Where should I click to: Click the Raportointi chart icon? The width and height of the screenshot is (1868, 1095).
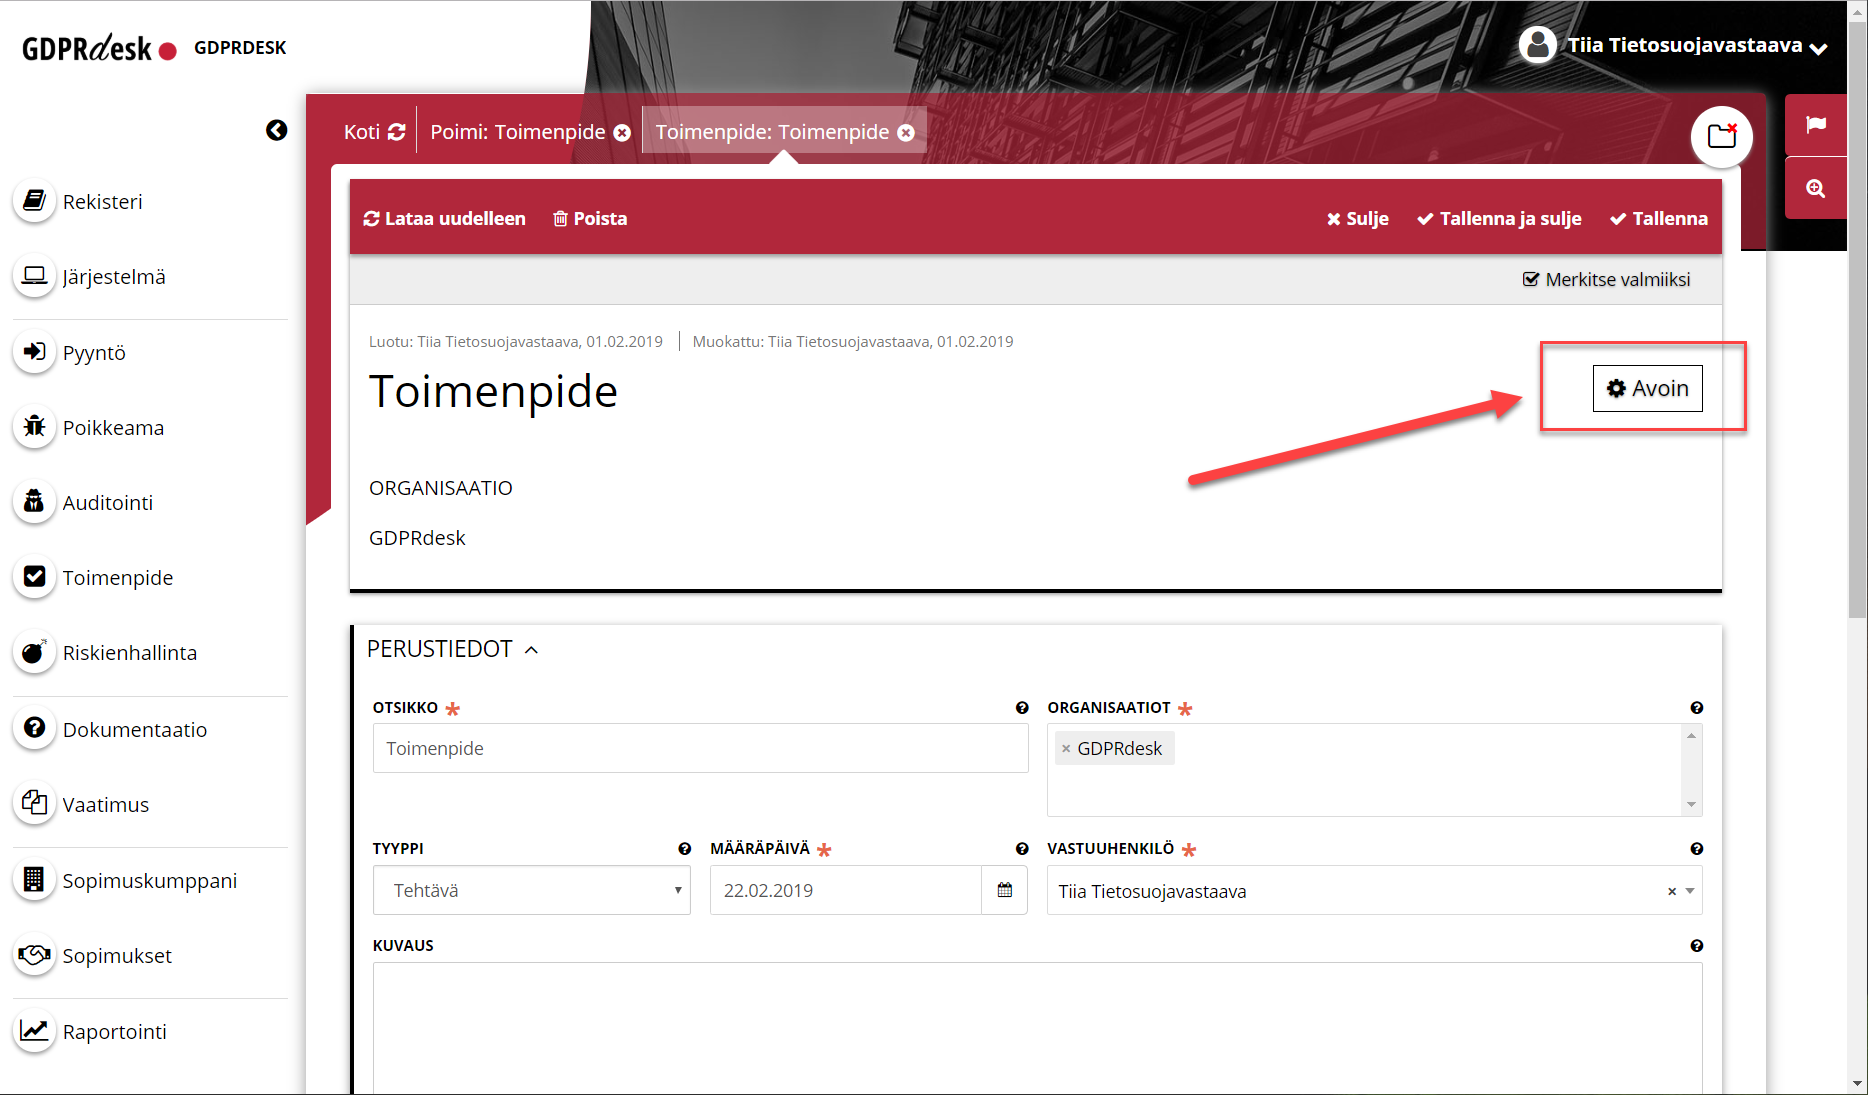coord(34,1031)
